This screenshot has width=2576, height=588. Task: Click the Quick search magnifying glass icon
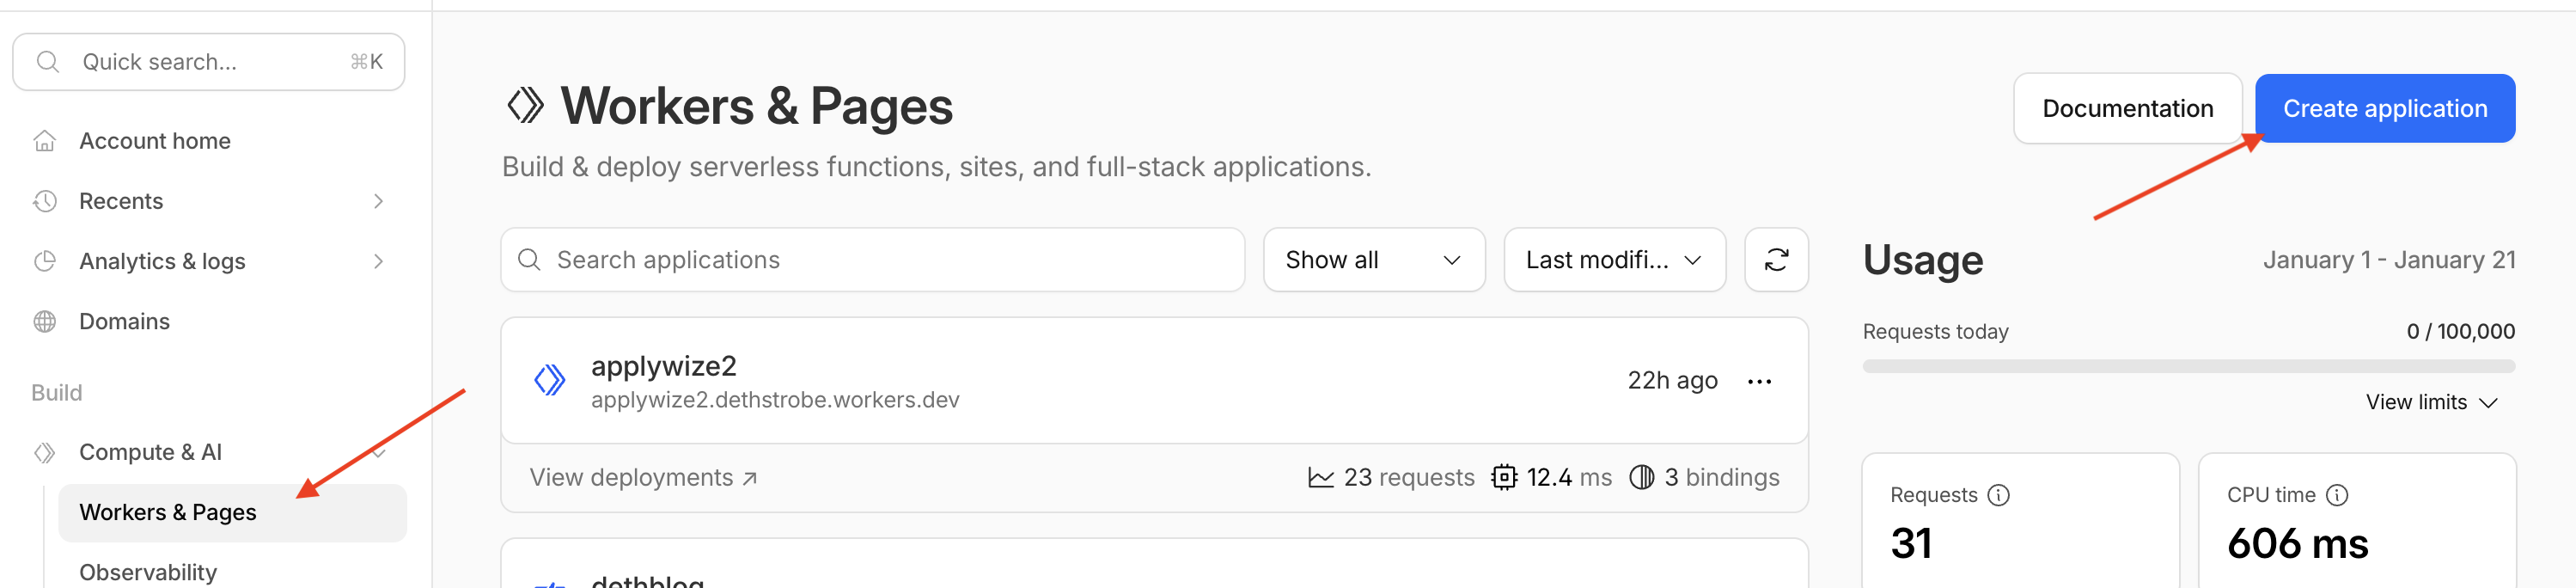pyautogui.click(x=48, y=61)
